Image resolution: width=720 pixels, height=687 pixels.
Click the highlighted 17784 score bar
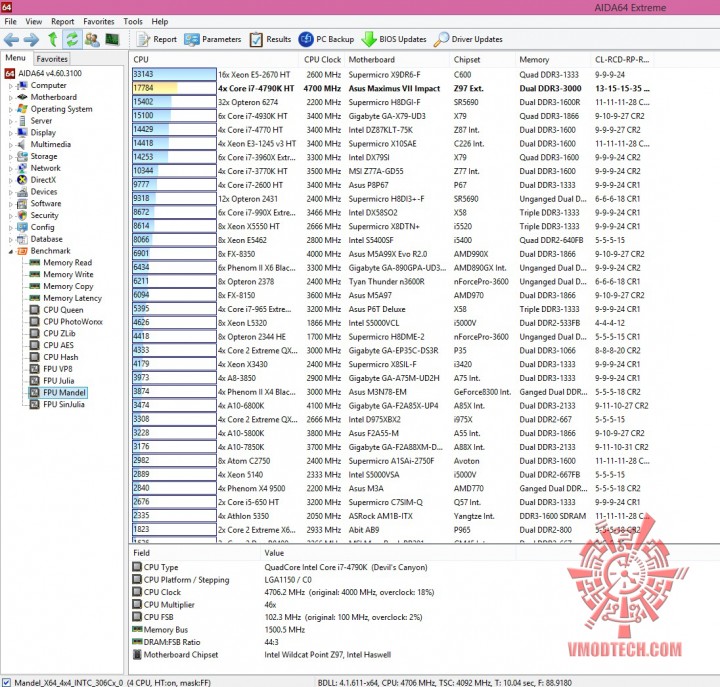click(x=174, y=88)
